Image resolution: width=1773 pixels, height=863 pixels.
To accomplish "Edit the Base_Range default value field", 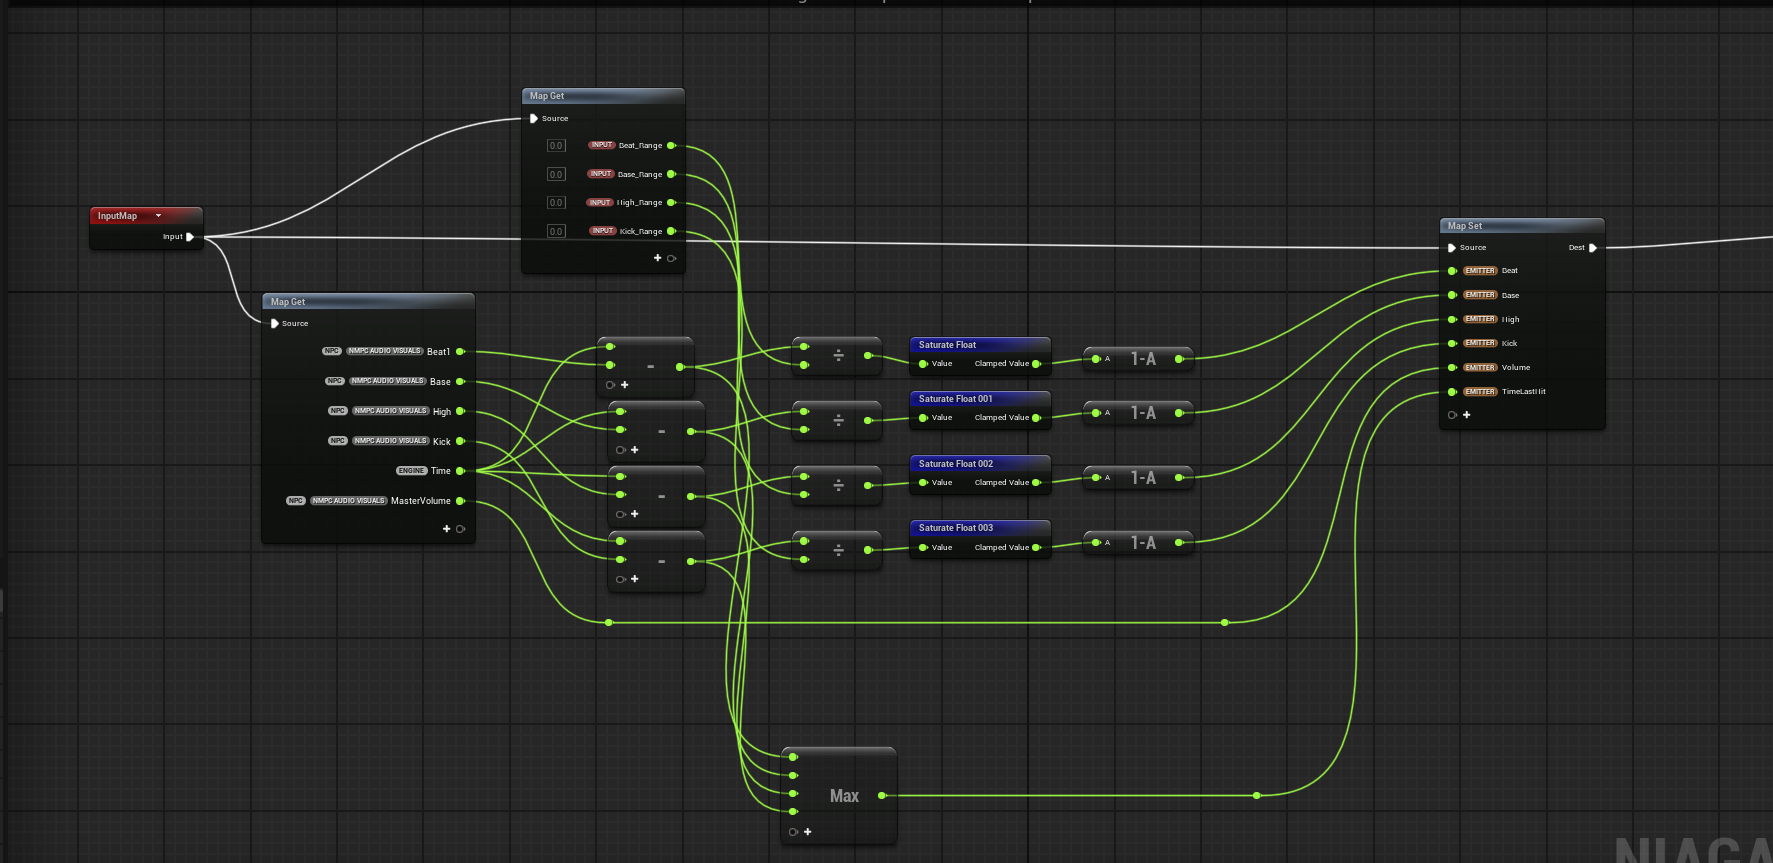I will (x=556, y=174).
